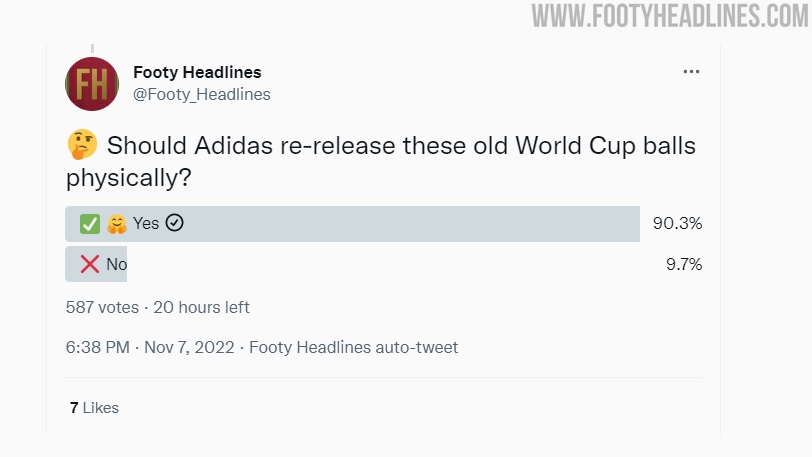
Task: Click the 90.3% poll result
Action: pos(677,224)
